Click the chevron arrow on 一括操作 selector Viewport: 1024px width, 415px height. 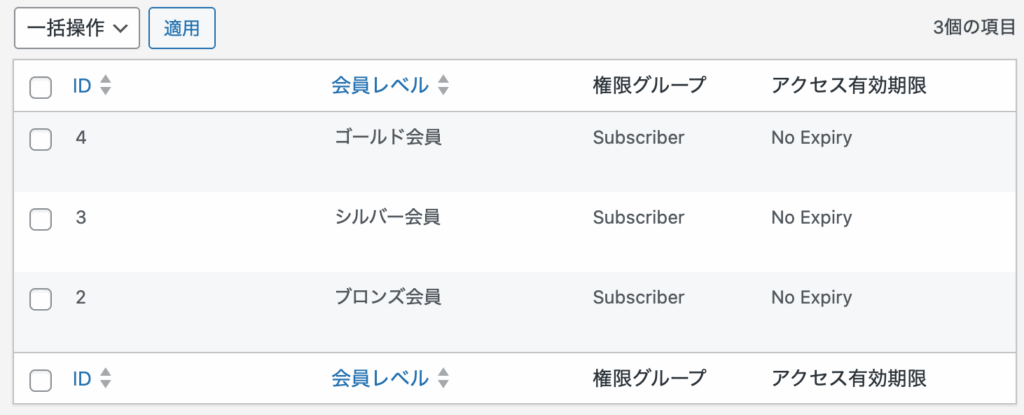[120, 29]
